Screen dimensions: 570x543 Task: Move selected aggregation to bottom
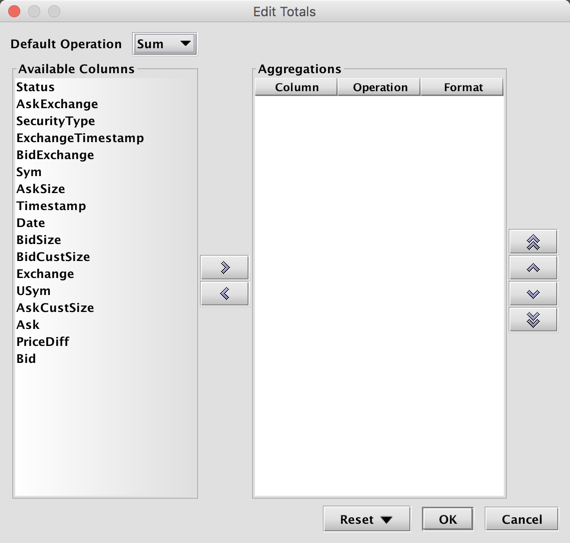click(x=533, y=319)
